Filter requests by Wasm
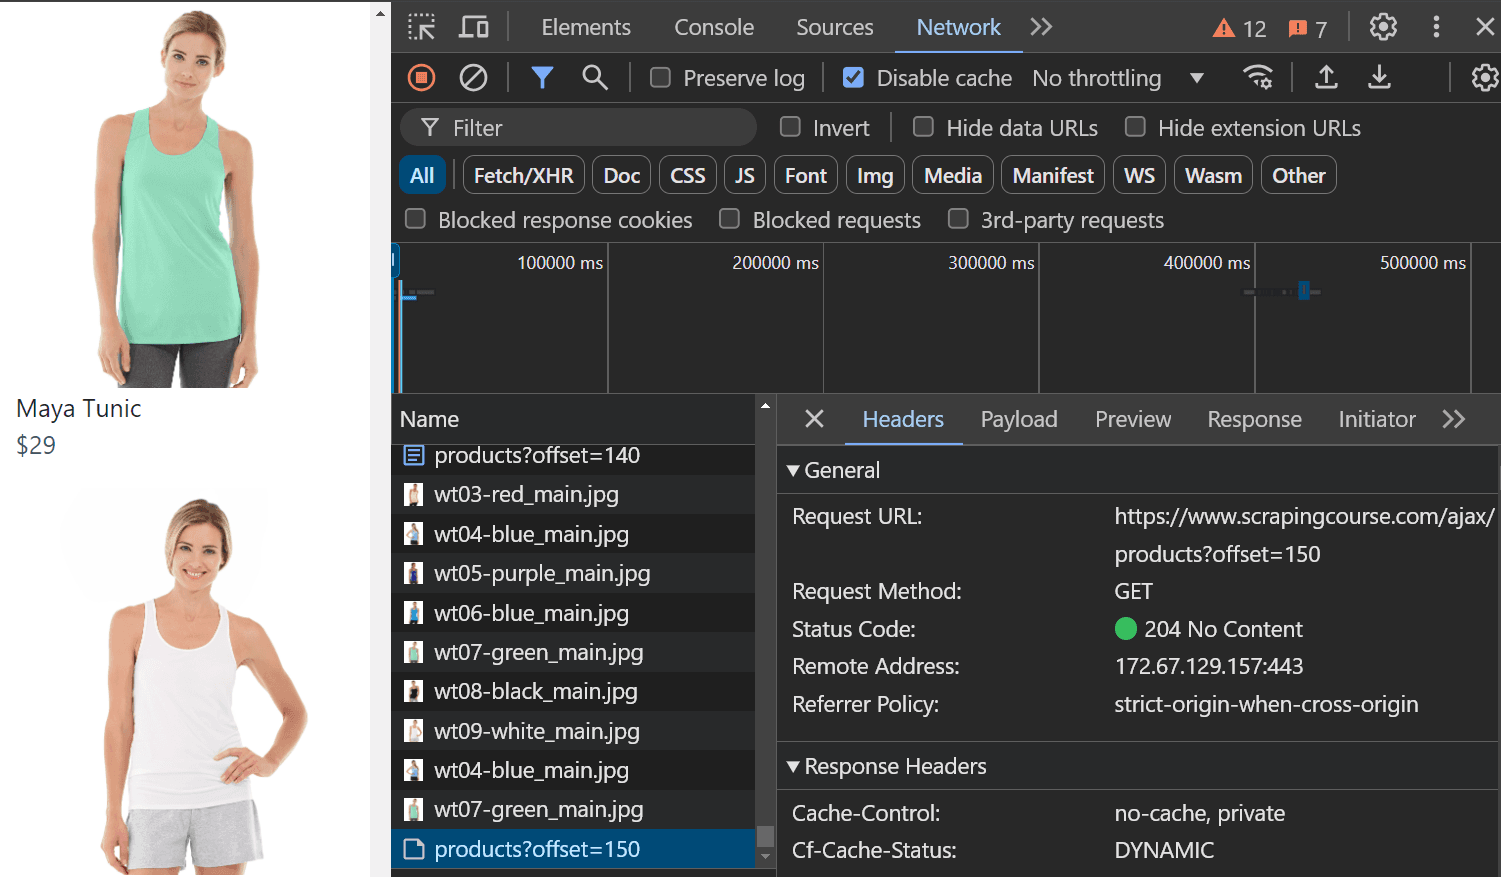Screen dimensions: 1501x877 (x=1213, y=175)
